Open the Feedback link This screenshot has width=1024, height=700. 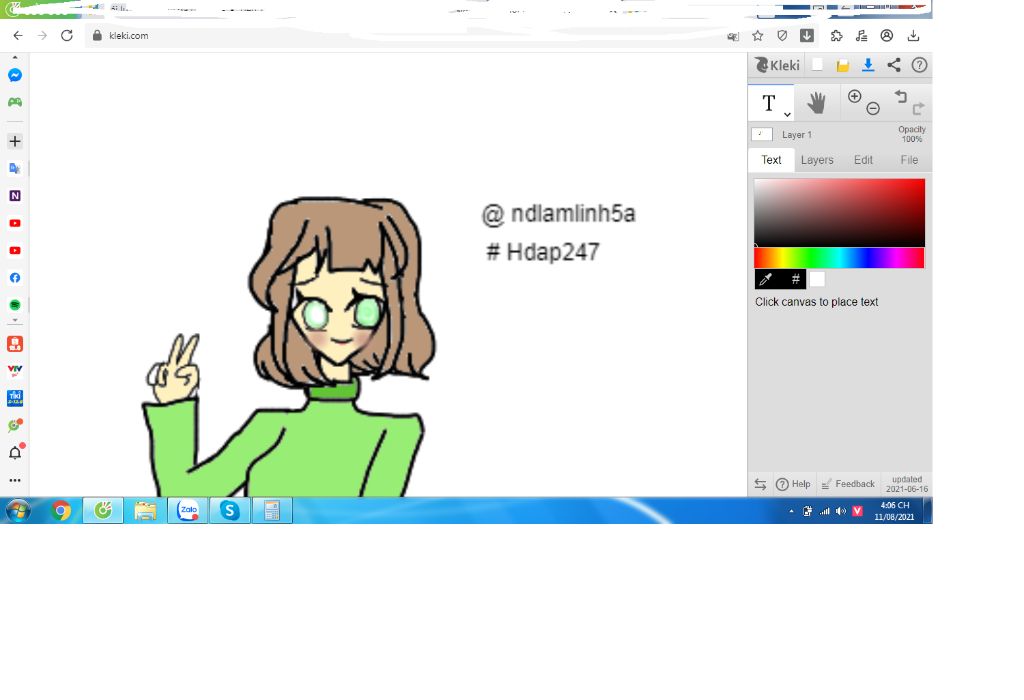coord(848,484)
